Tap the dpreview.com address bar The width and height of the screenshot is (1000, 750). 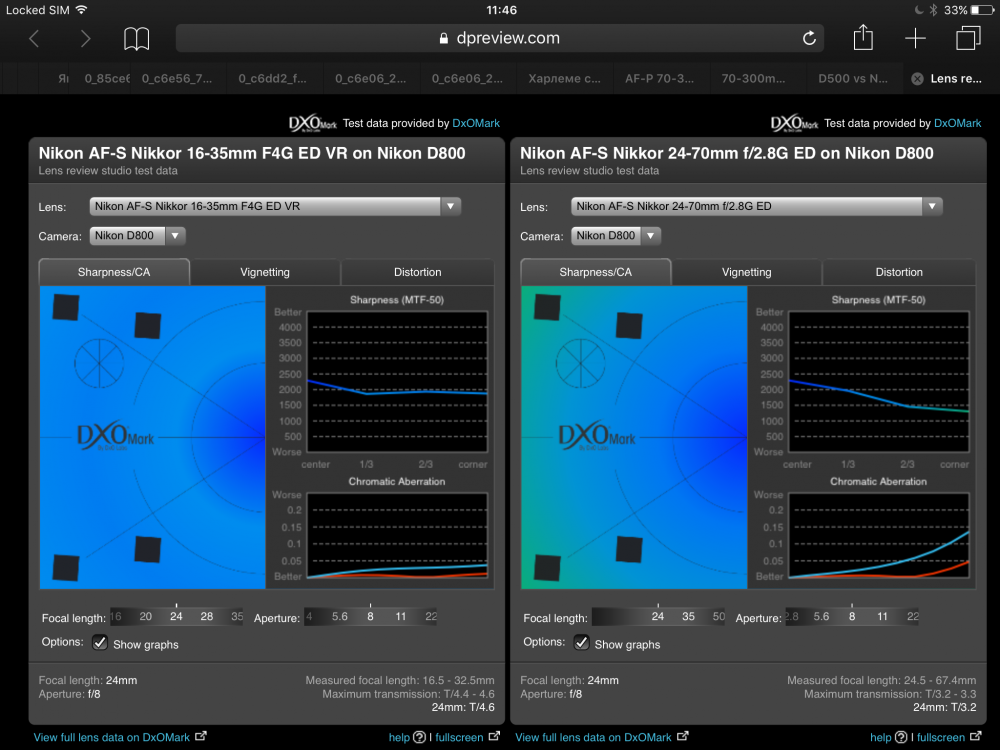tap(499, 38)
